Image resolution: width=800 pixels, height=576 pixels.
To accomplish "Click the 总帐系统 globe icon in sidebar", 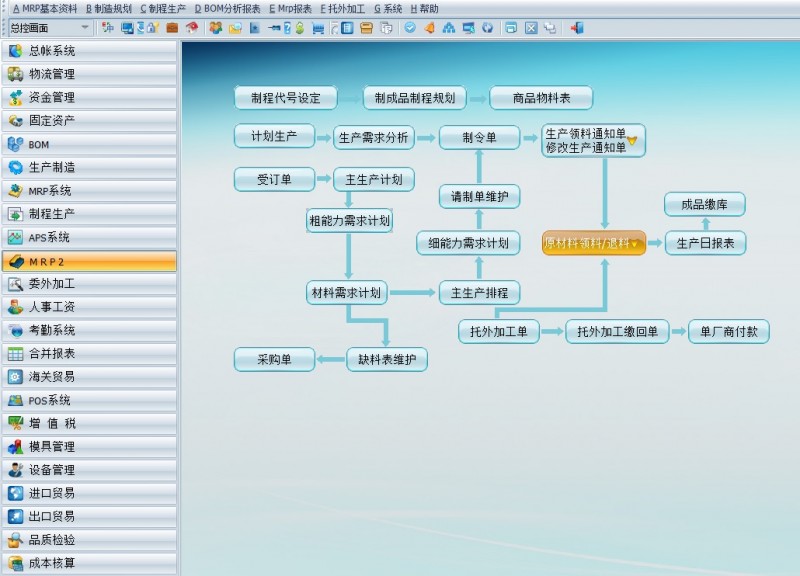I will tap(15, 51).
